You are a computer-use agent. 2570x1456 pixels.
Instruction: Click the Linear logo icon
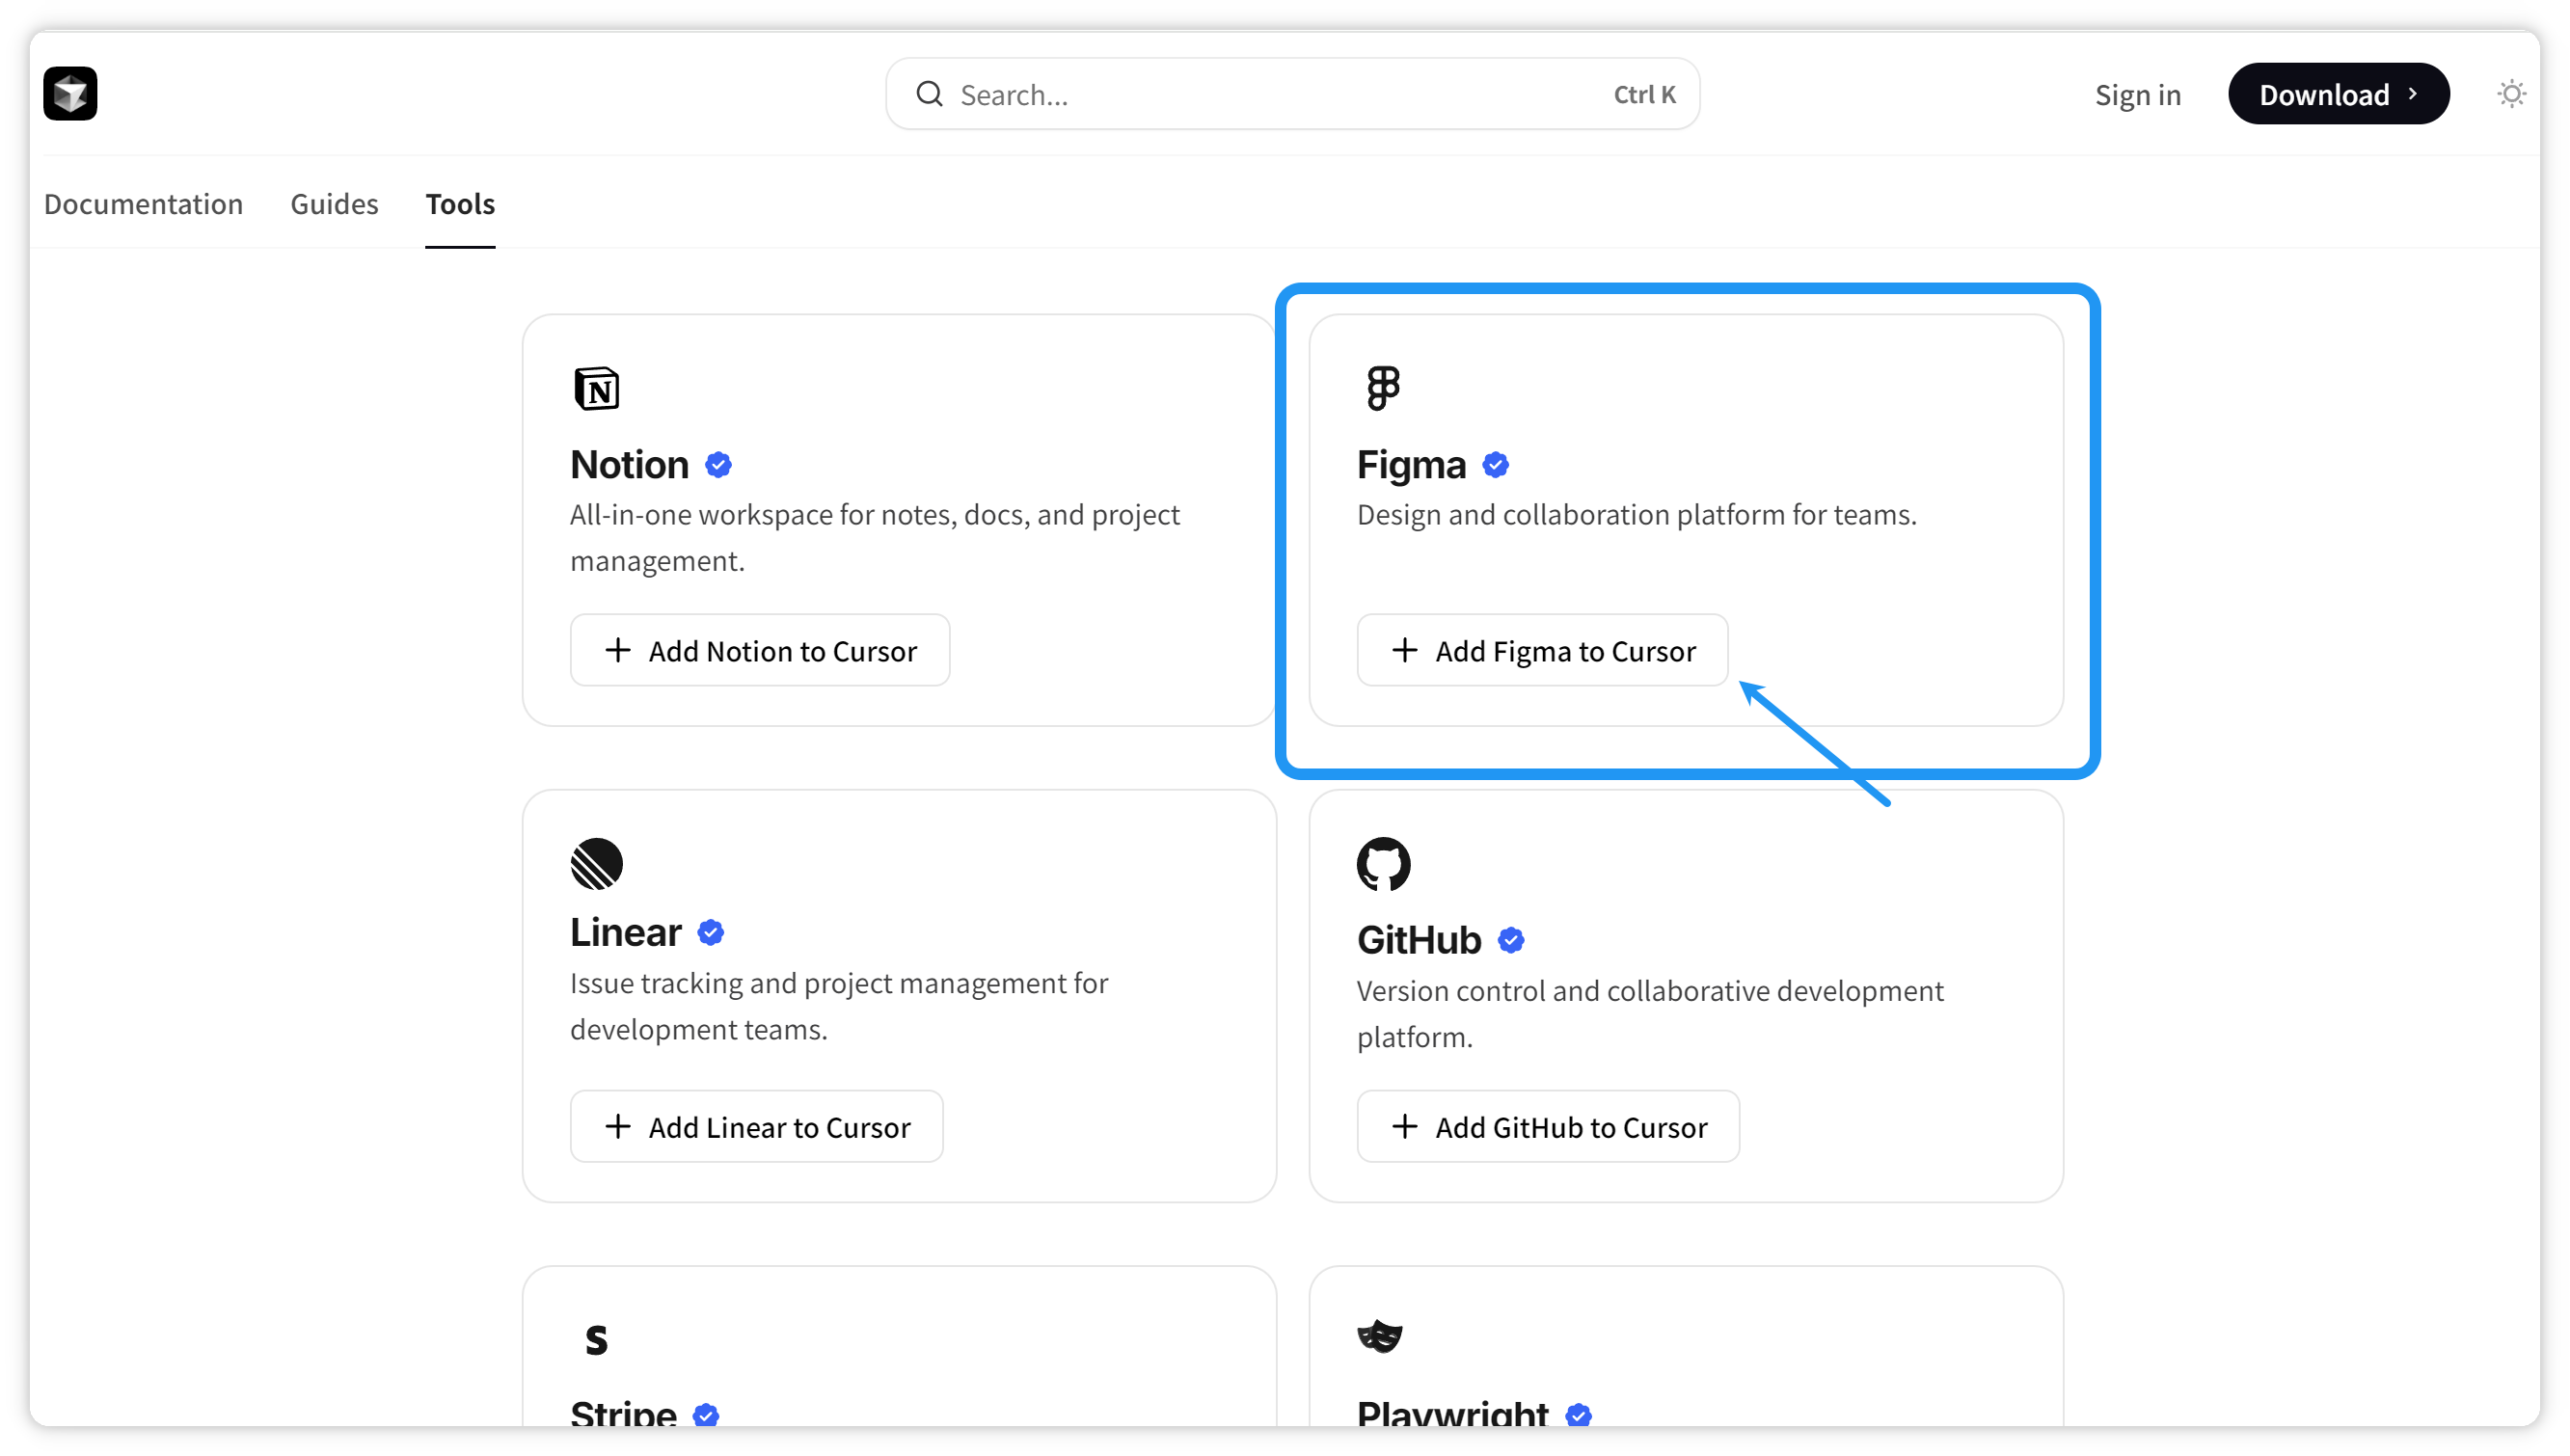coord(596,863)
